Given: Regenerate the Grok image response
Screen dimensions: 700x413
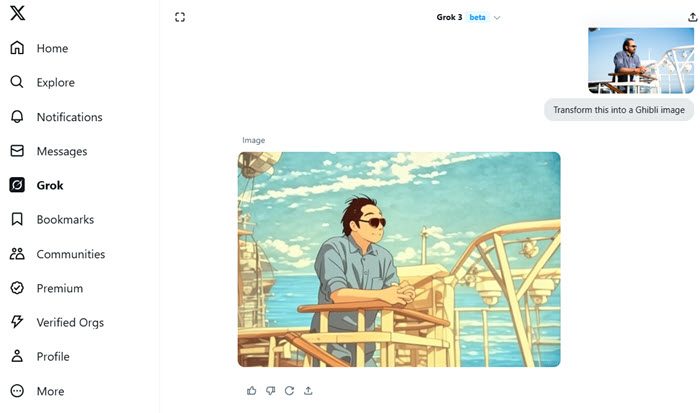Looking at the screenshot, I should pos(289,390).
